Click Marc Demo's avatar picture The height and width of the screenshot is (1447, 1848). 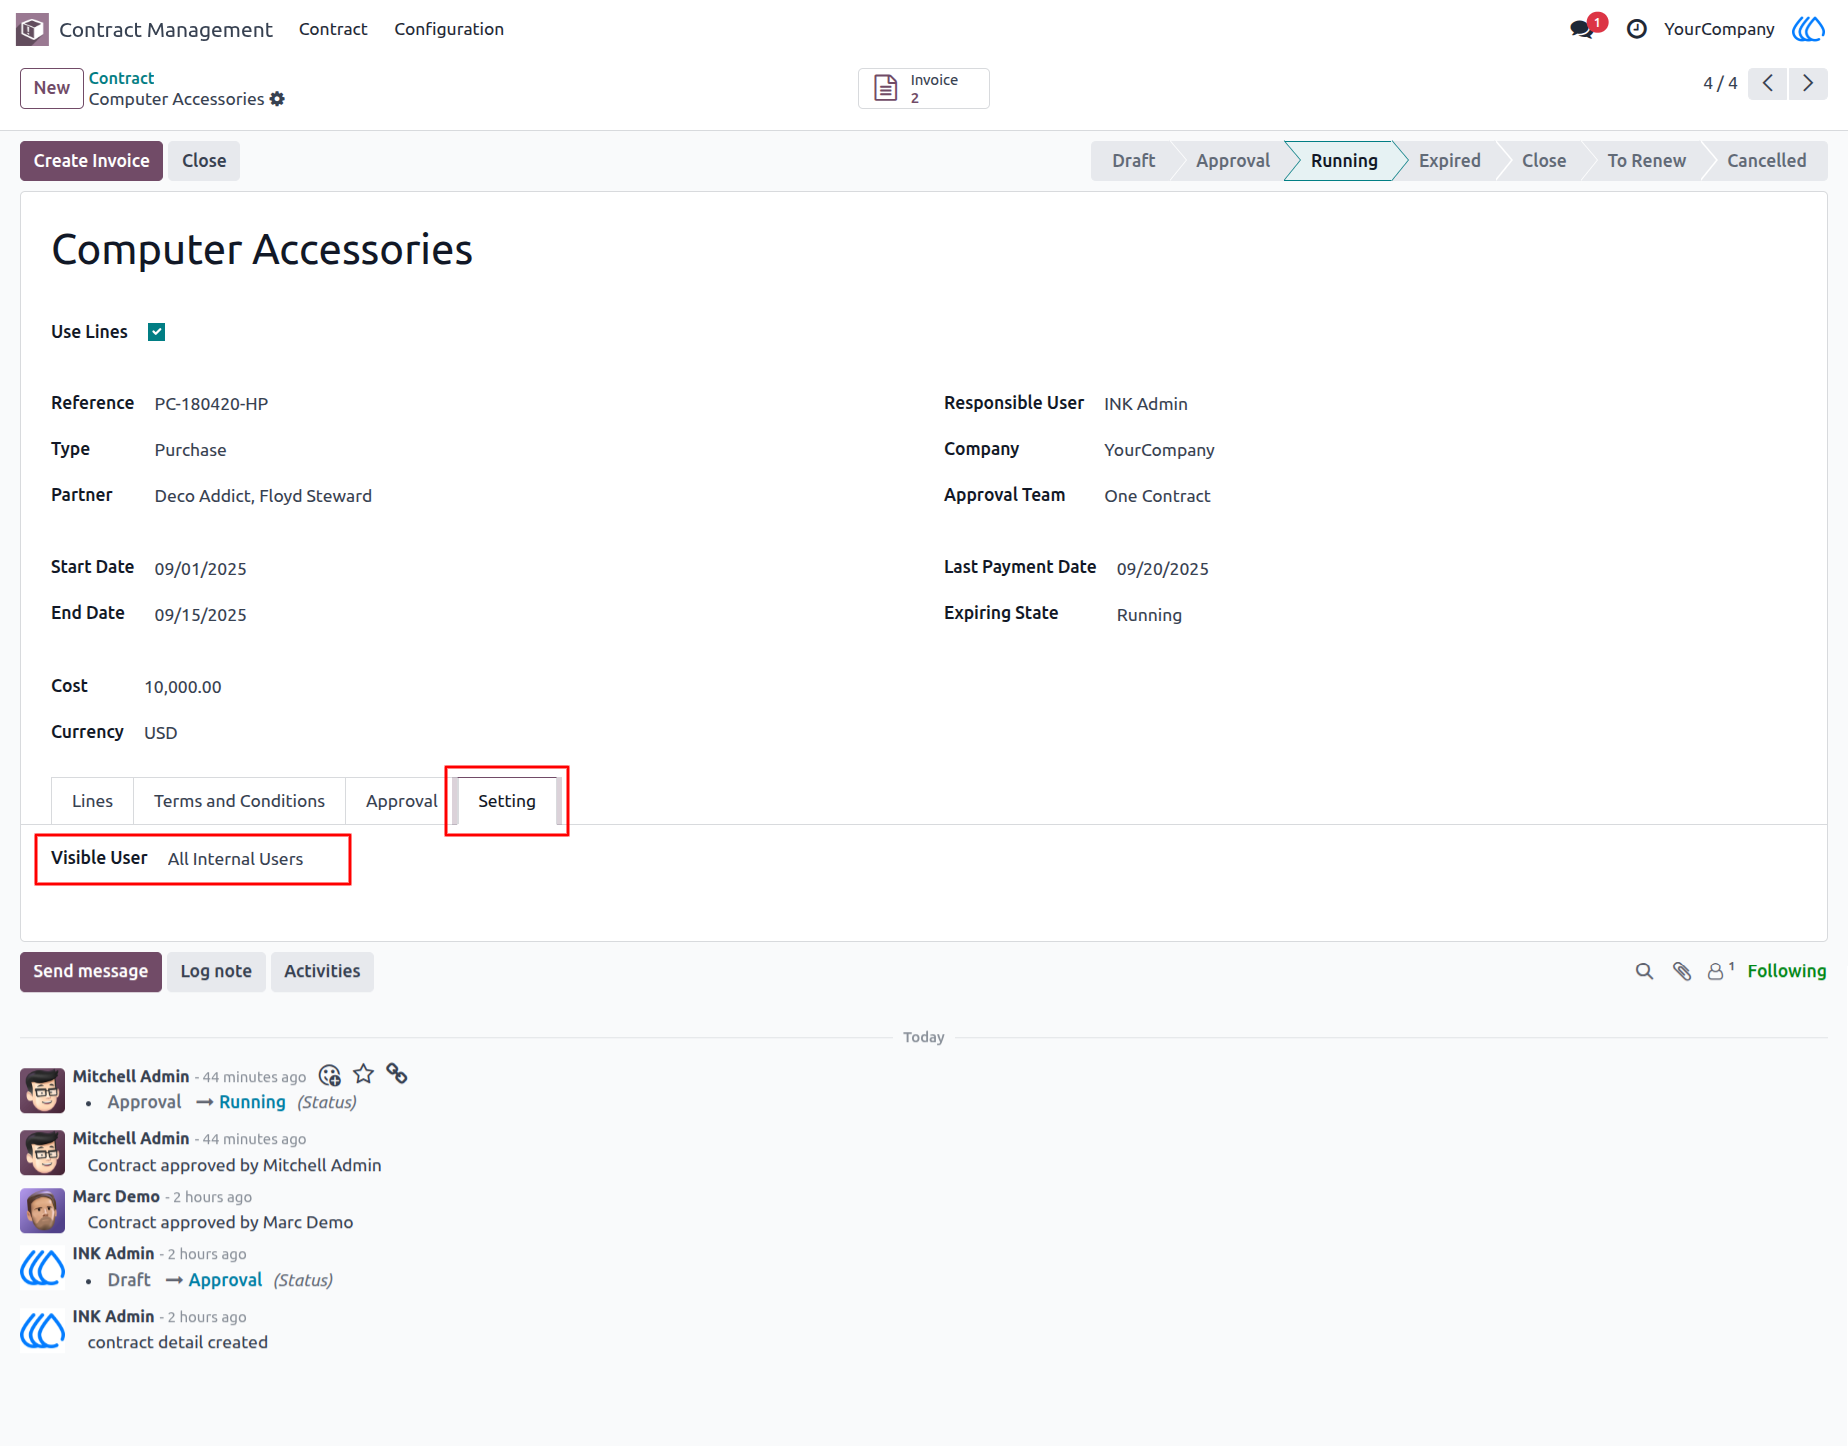click(43, 1210)
